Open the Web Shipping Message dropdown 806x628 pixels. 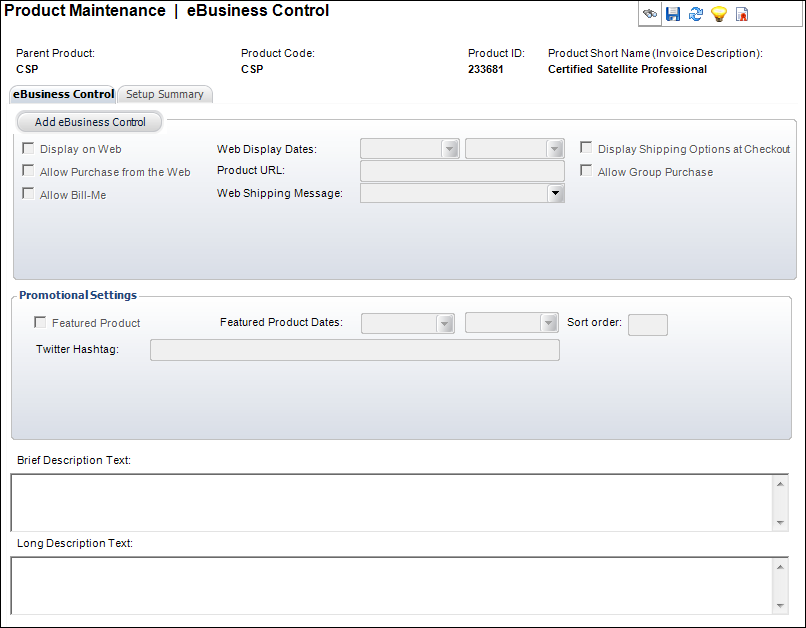[x=555, y=193]
